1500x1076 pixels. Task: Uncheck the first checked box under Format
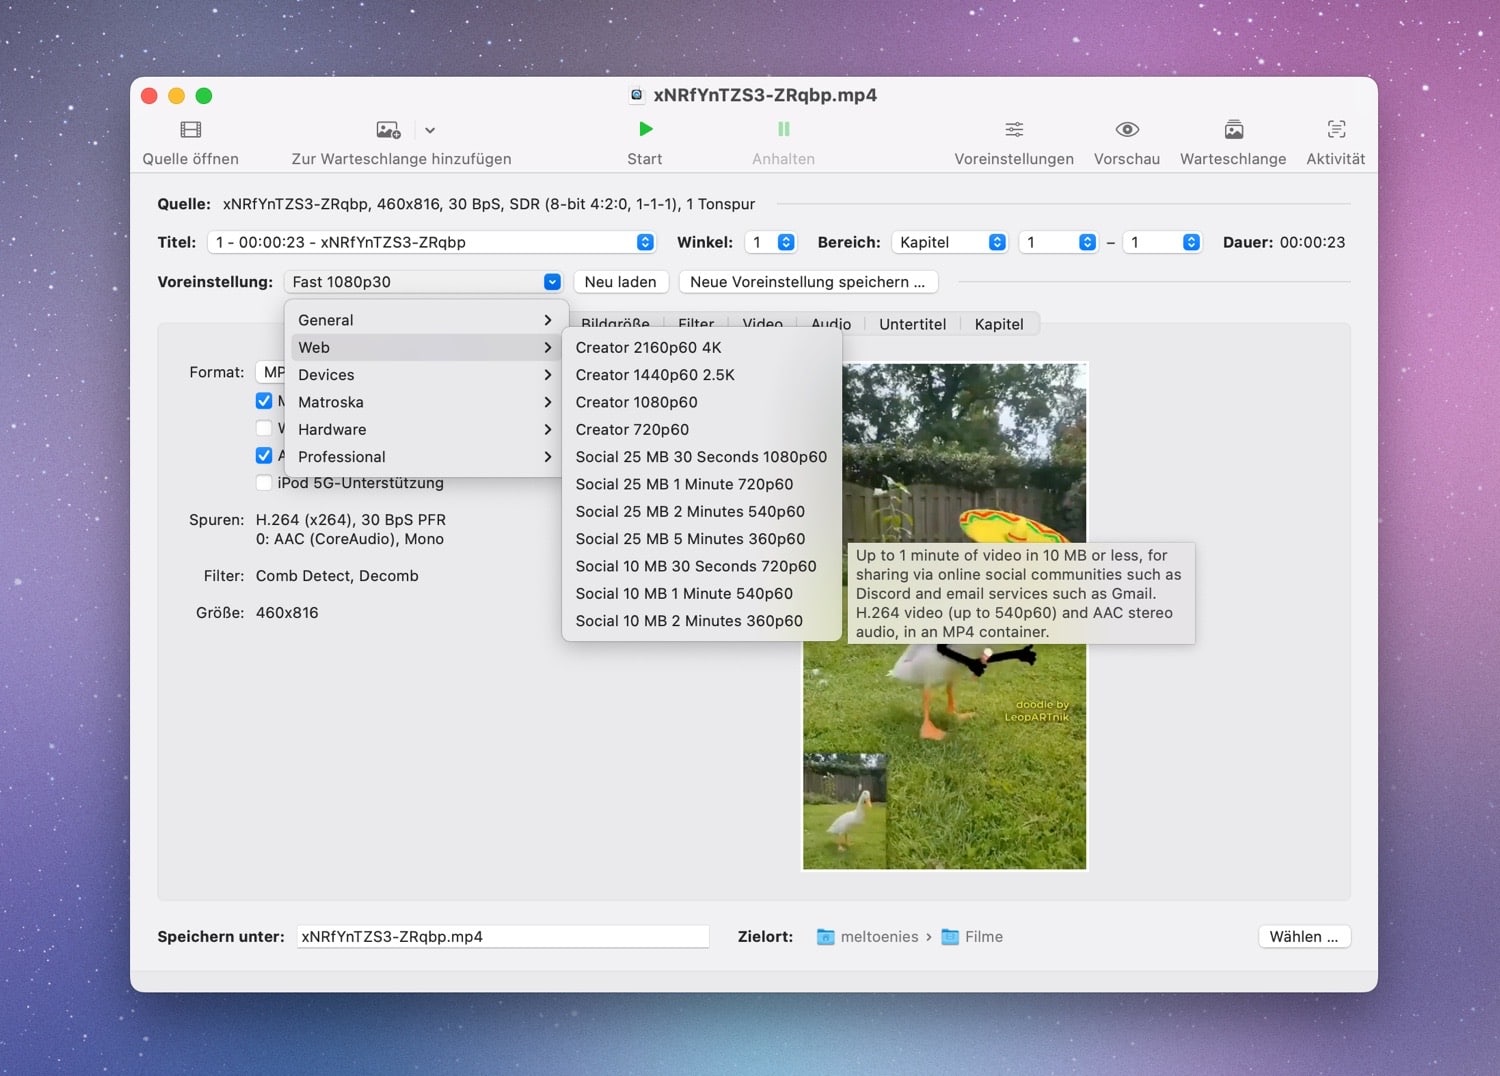tap(264, 401)
